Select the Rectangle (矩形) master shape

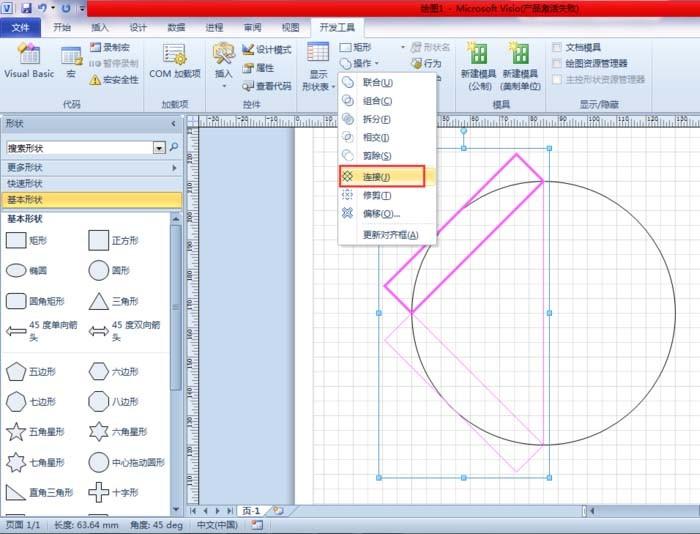(26, 240)
